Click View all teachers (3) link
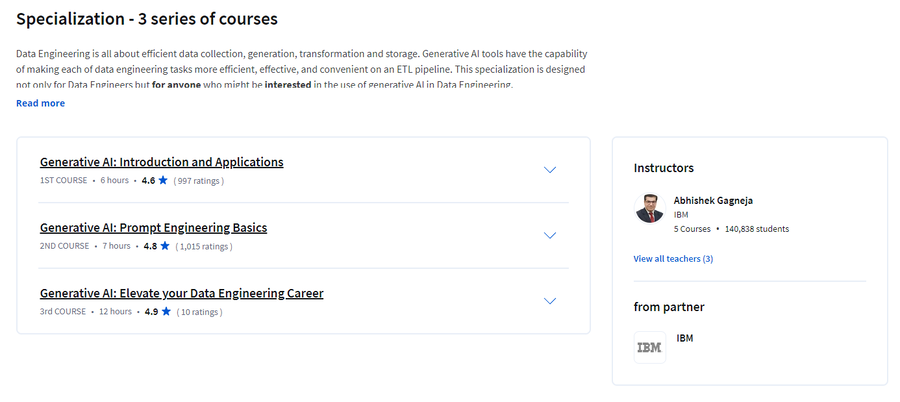 pos(673,259)
